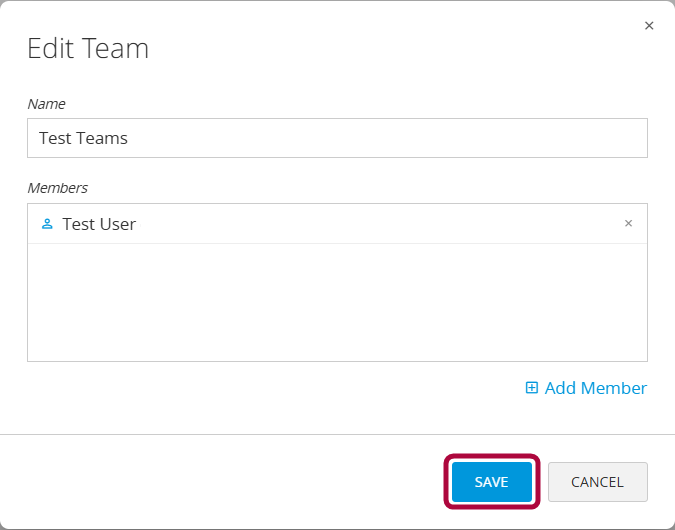Remove Test User from the members list
675x530 pixels.
(628, 224)
